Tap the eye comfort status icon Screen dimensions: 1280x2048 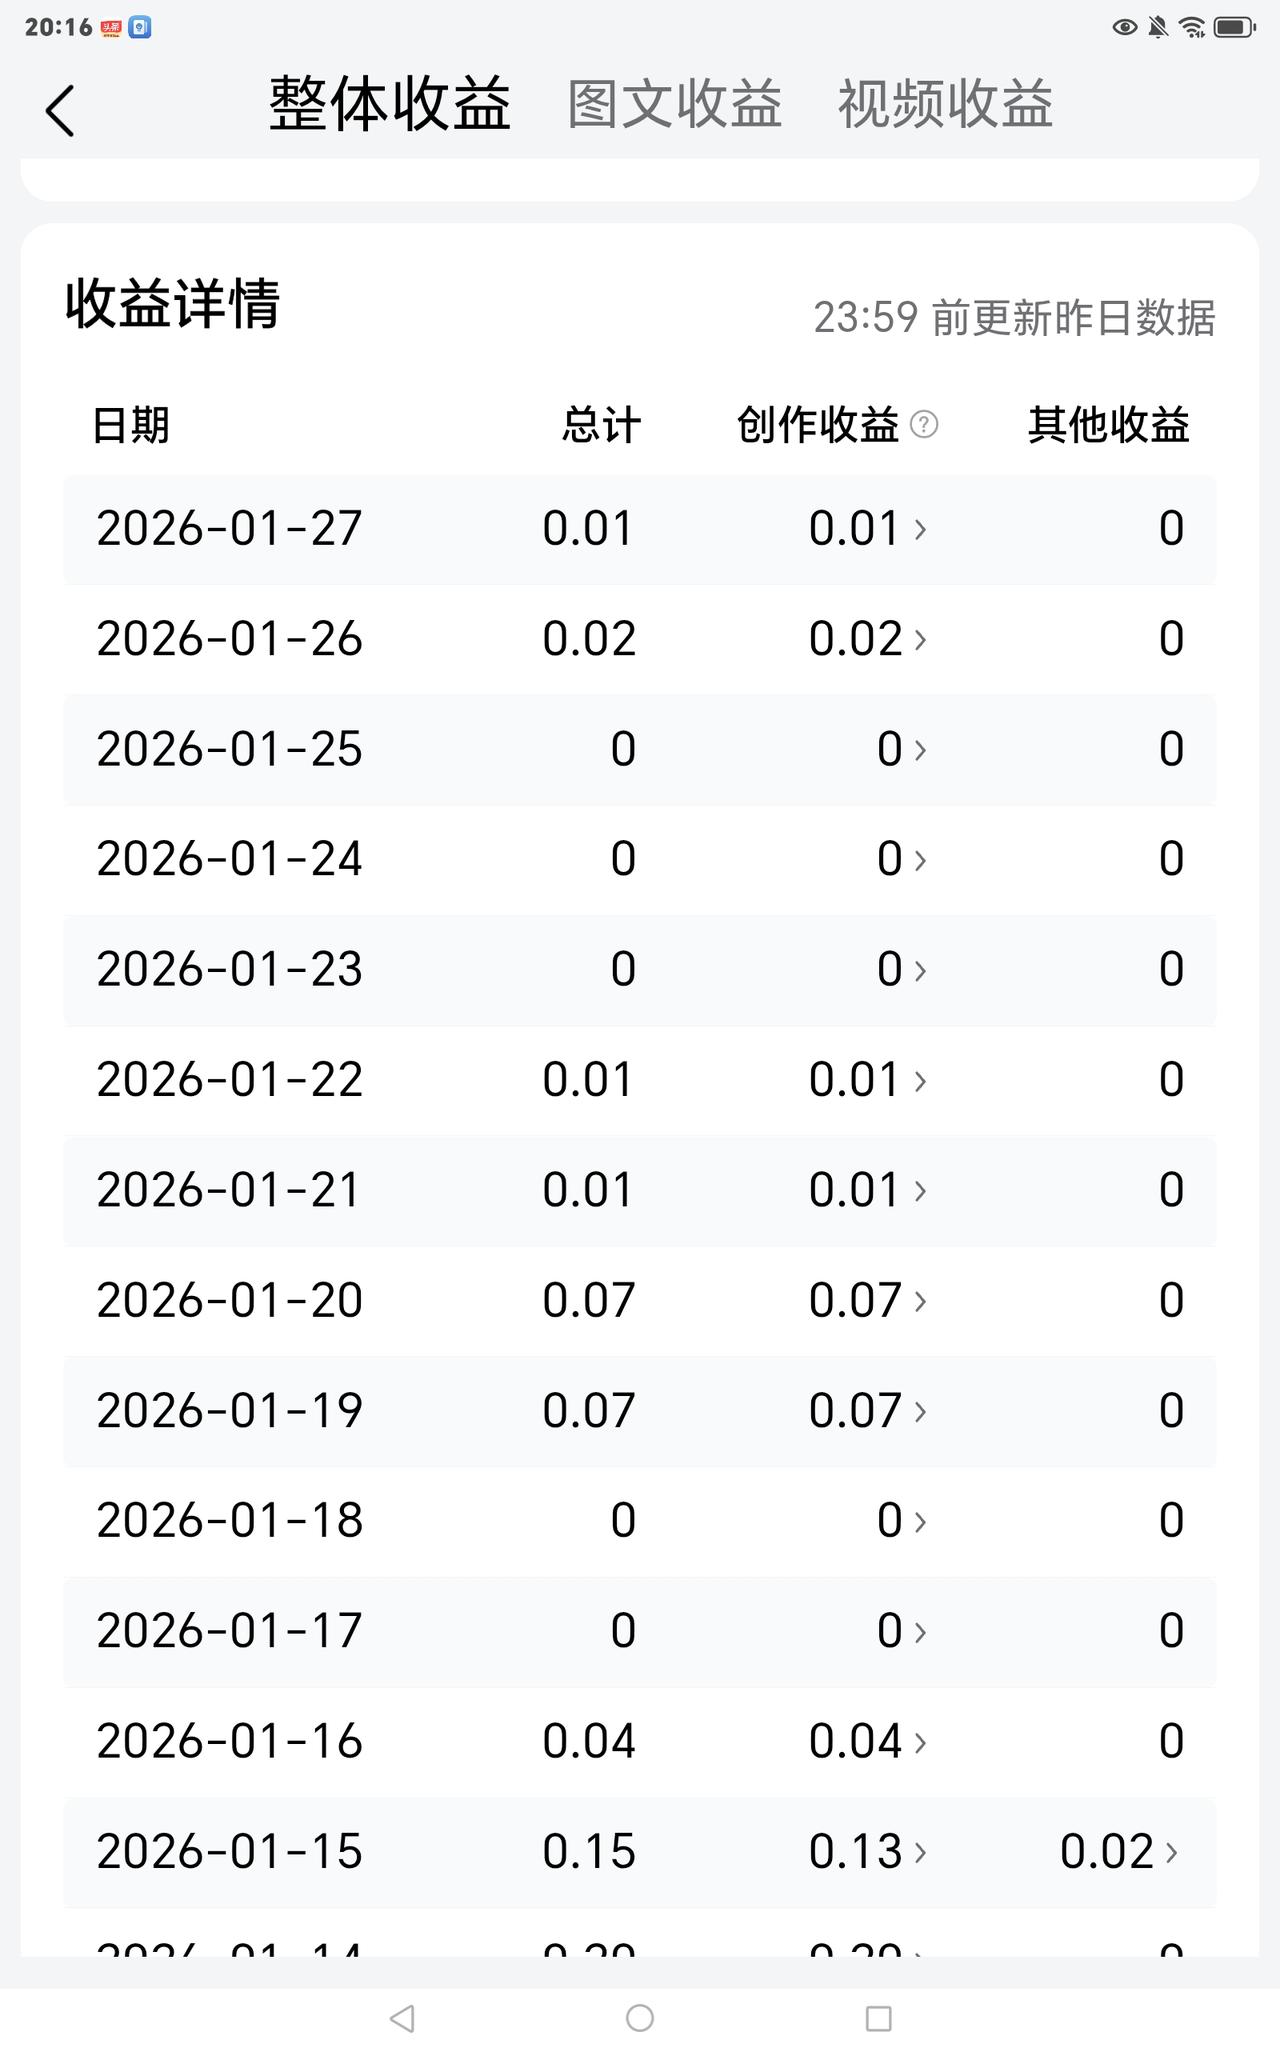click(x=1124, y=28)
